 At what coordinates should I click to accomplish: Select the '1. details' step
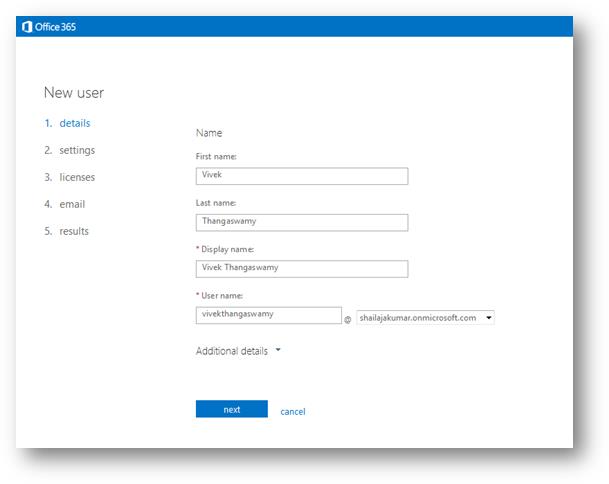67,123
